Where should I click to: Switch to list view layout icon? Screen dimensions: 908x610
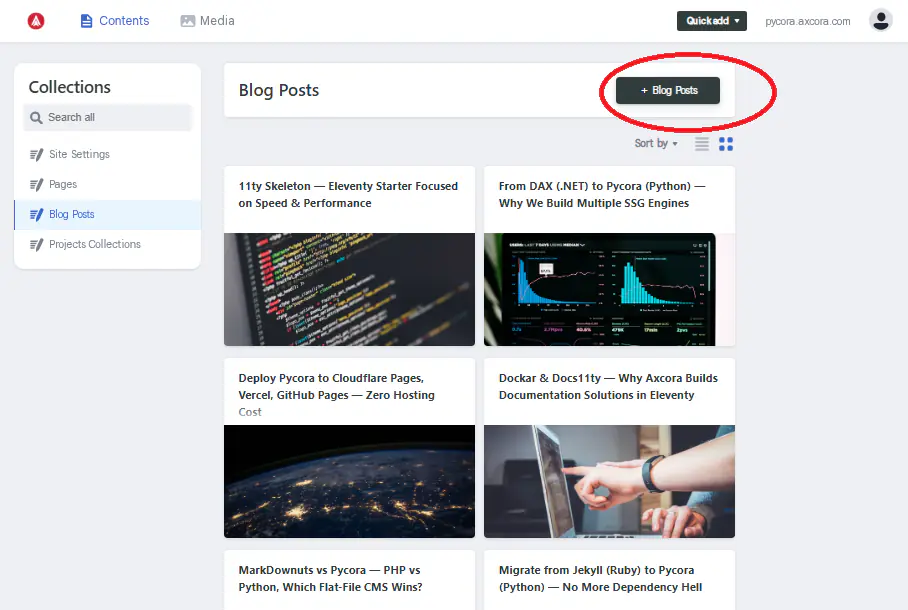coord(702,144)
